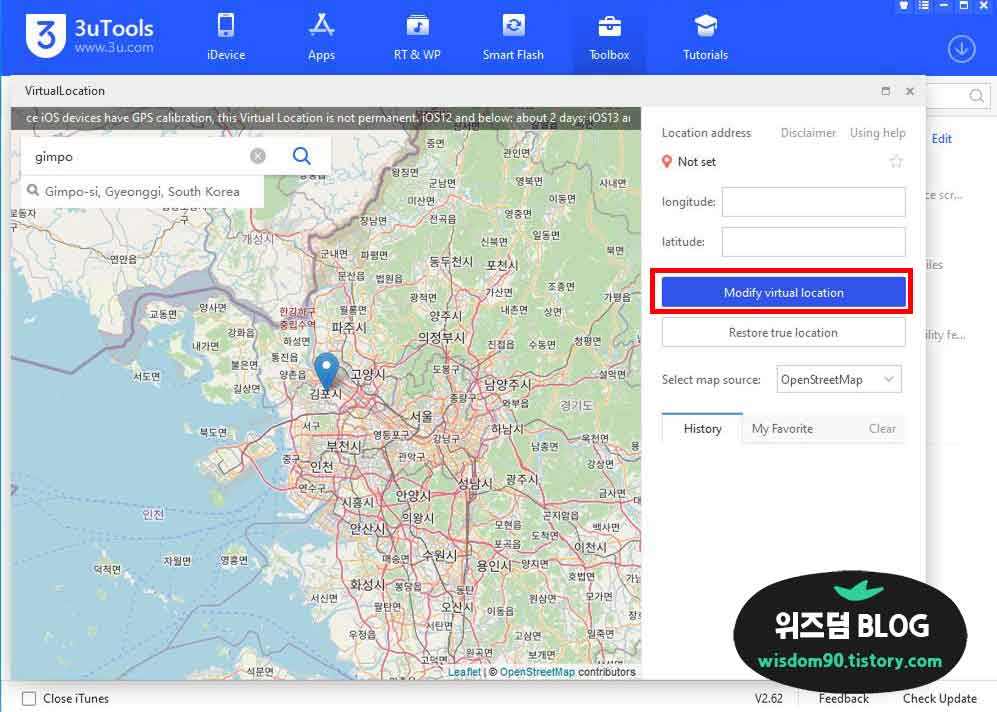Image resolution: width=997 pixels, height=712 pixels.
Task: Enable the Close iTunes option
Action: coord(29,699)
